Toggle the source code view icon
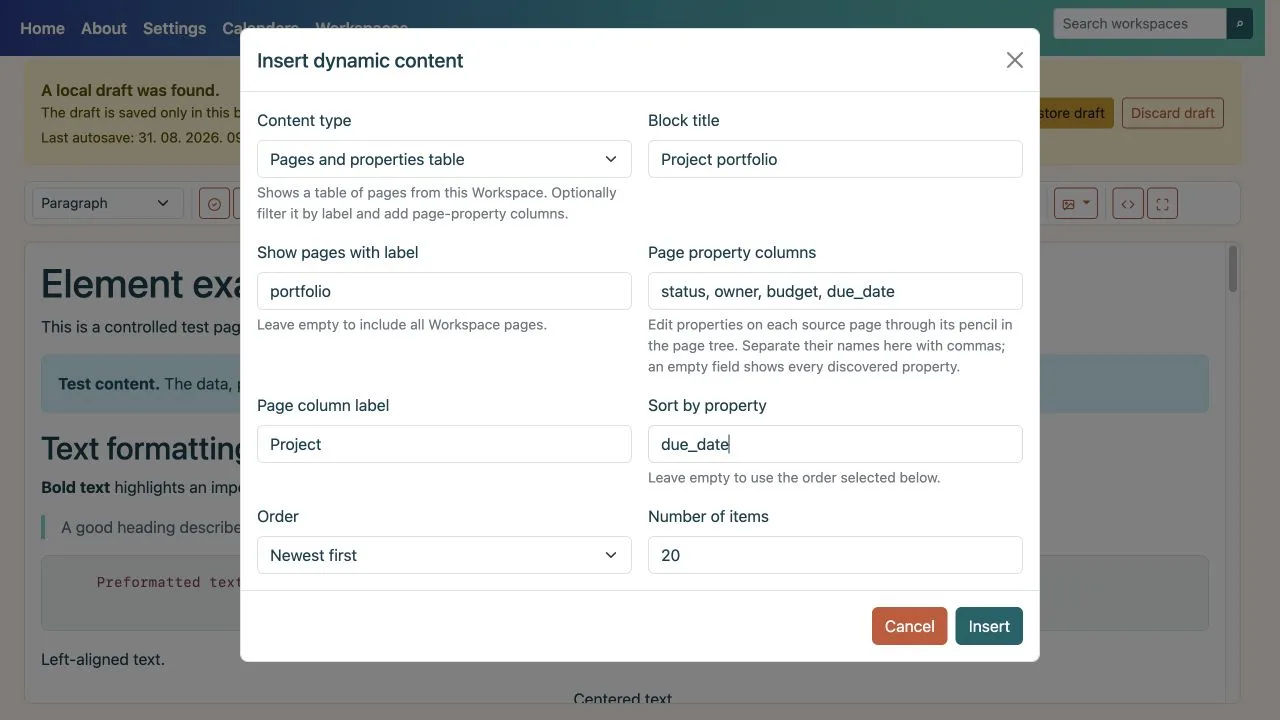This screenshot has width=1280, height=720. point(1128,204)
